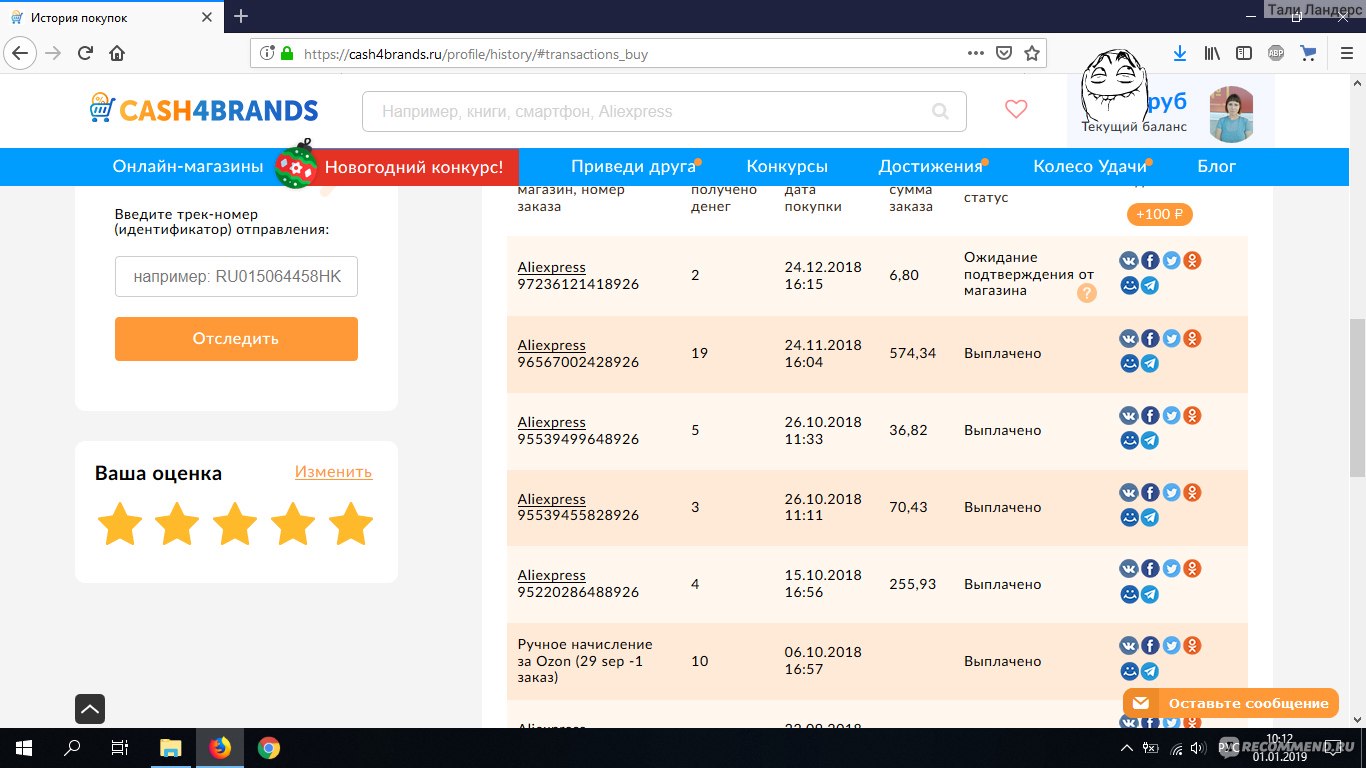Click the scroll-to-top arrow button
1366x768 pixels.
pyautogui.click(x=89, y=709)
